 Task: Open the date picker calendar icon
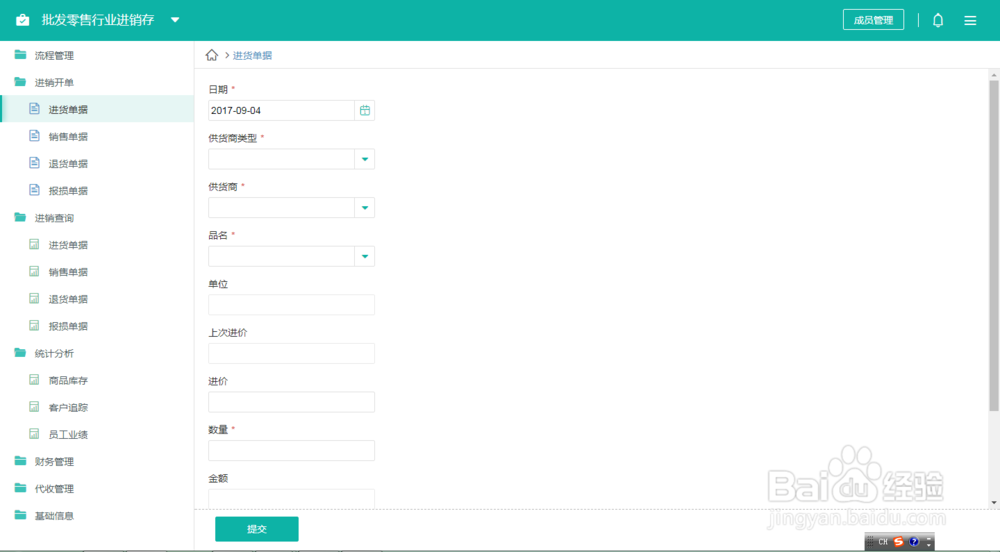coord(365,110)
